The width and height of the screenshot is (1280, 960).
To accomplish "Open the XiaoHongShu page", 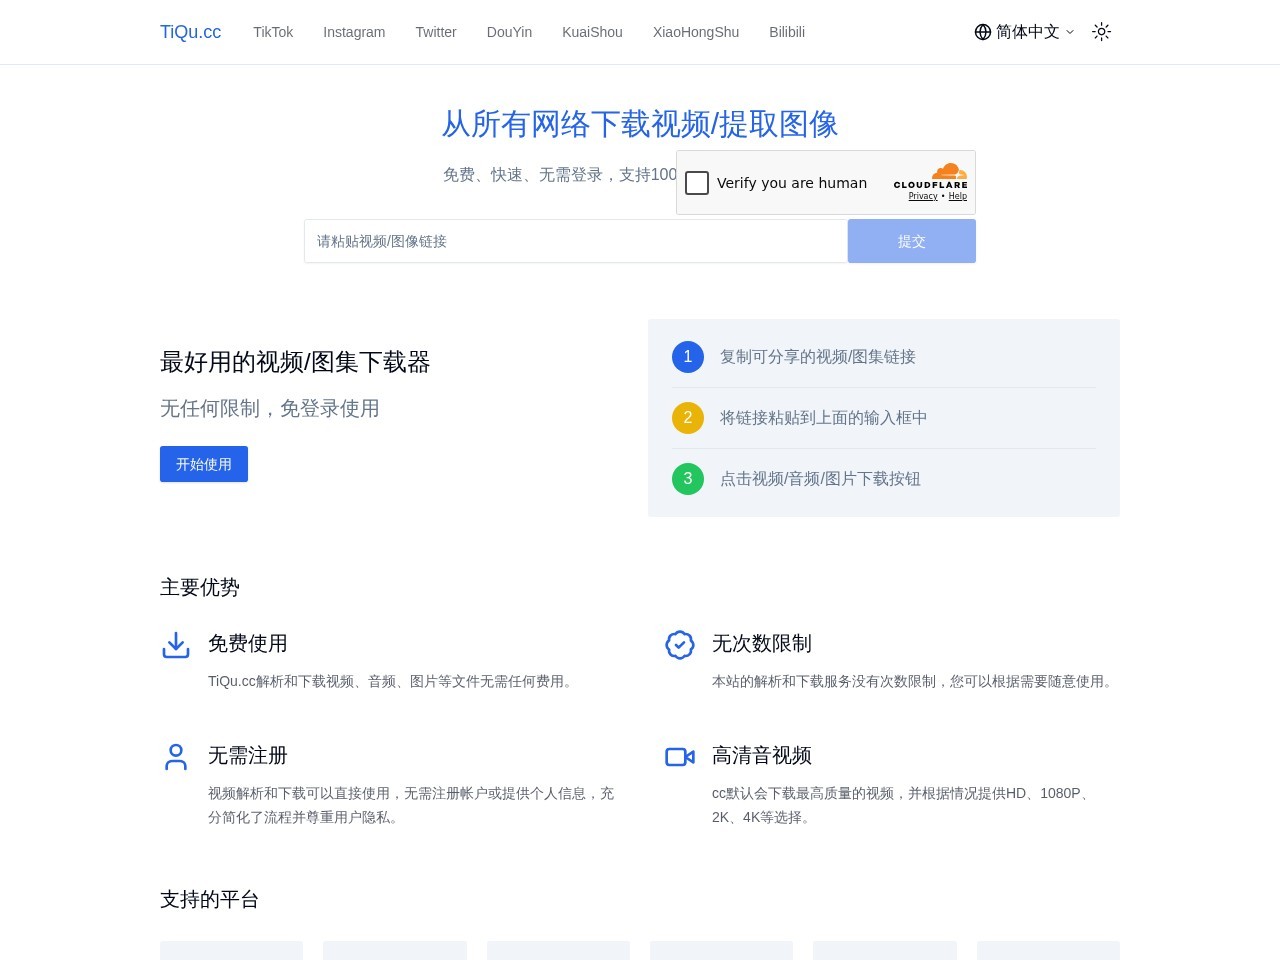I will point(696,32).
